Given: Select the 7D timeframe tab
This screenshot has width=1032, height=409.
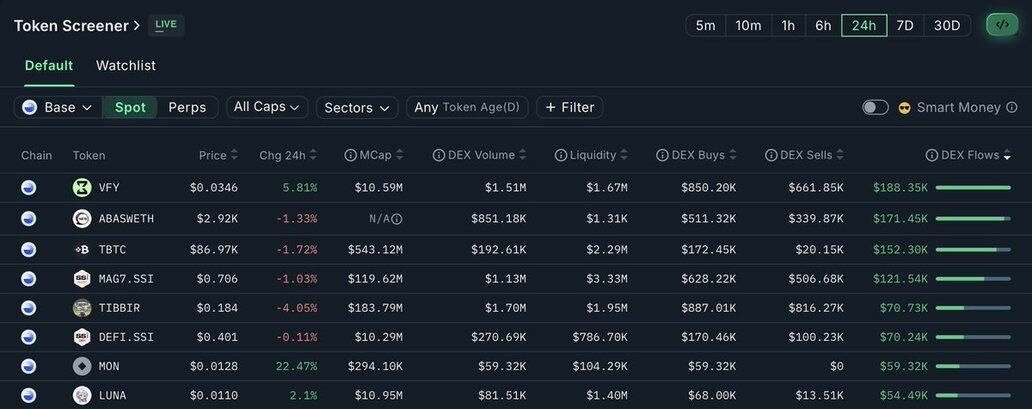Looking at the screenshot, I should (904, 25).
